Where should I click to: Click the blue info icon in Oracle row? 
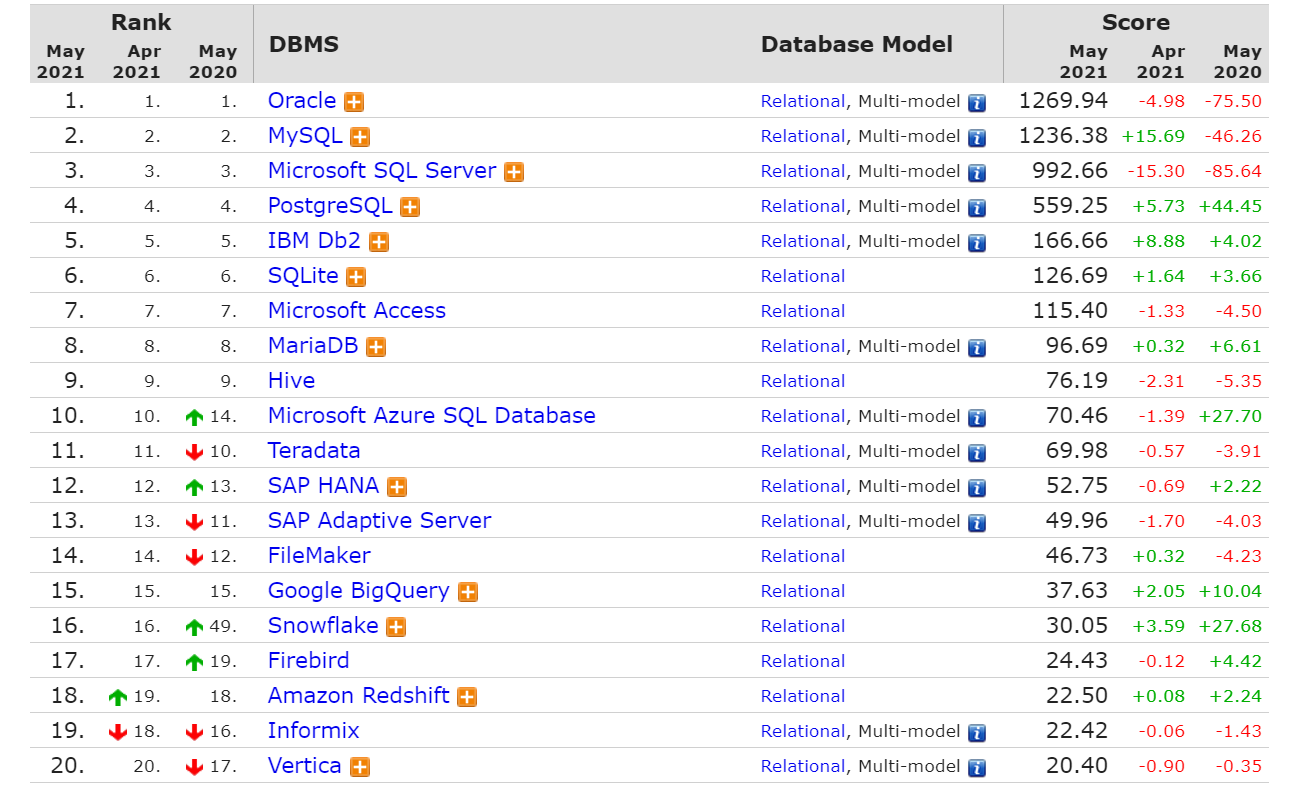pyautogui.click(x=977, y=102)
